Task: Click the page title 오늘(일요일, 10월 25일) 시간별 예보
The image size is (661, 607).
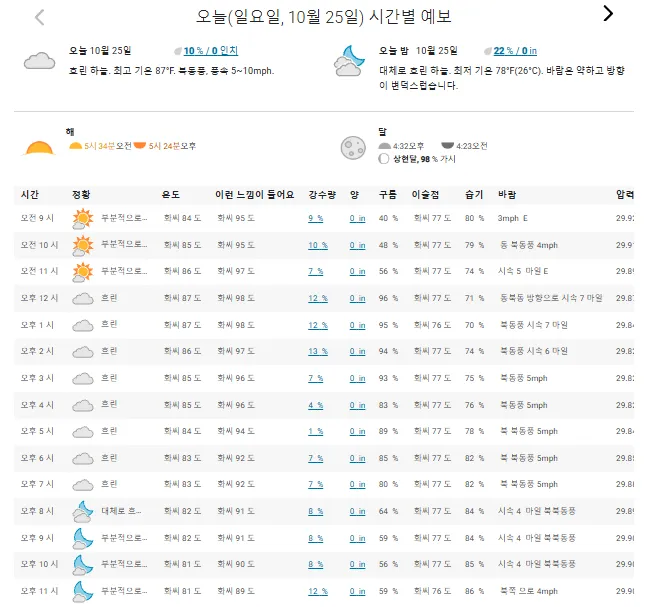Action: tap(324, 17)
